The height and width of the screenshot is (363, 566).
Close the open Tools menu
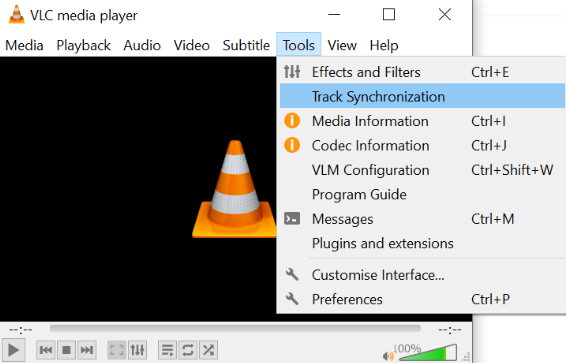(x=299, y=45)
